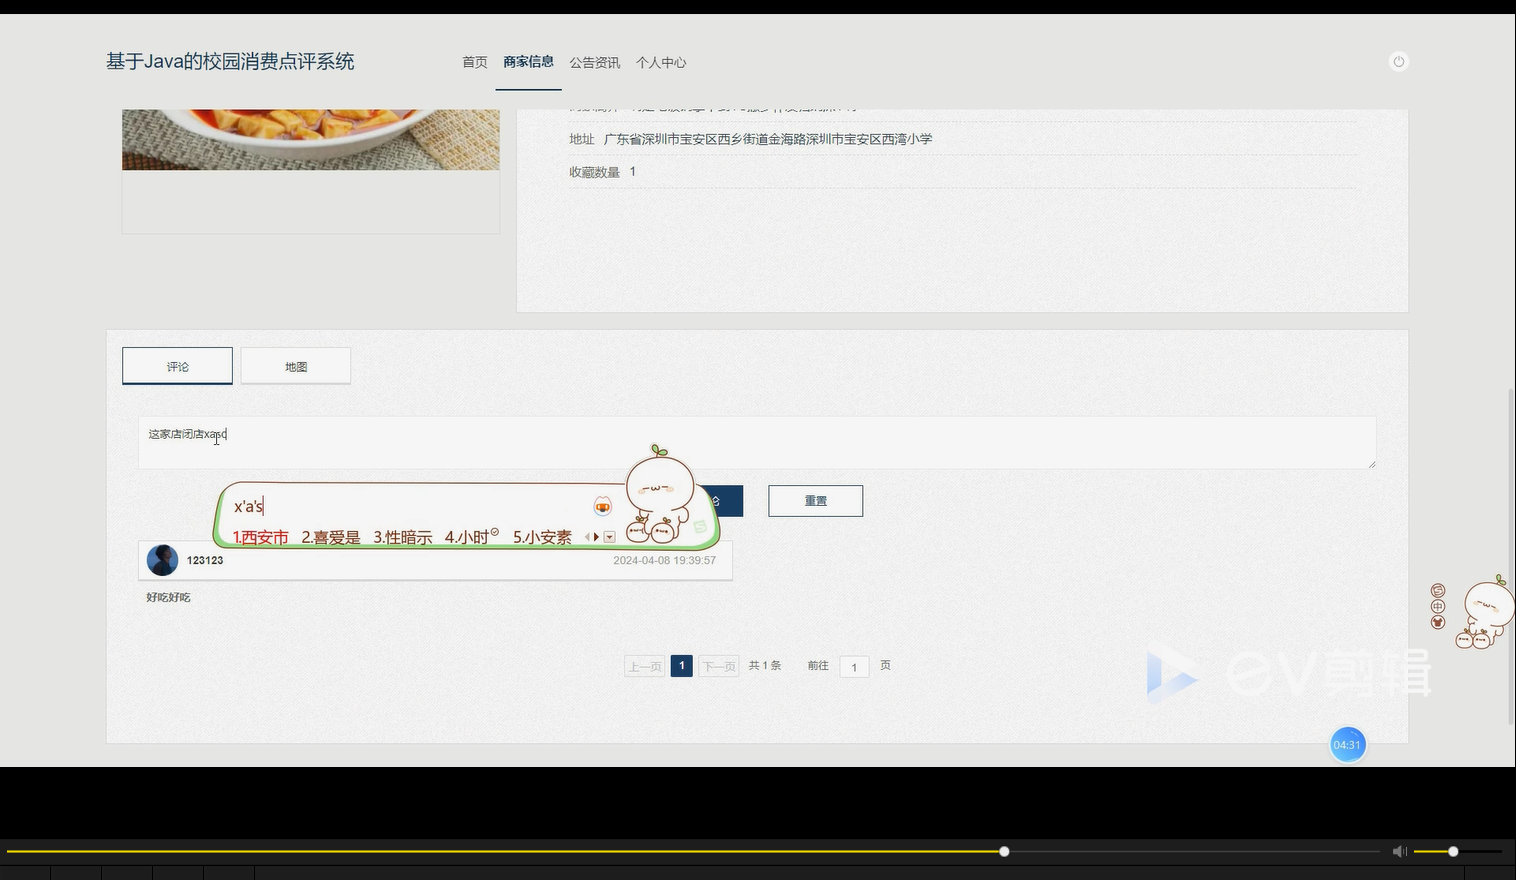The image size is (1516, 880).
Task: Toggle Chinese/English with the 中 icon
Action: tap(1437, 606)
